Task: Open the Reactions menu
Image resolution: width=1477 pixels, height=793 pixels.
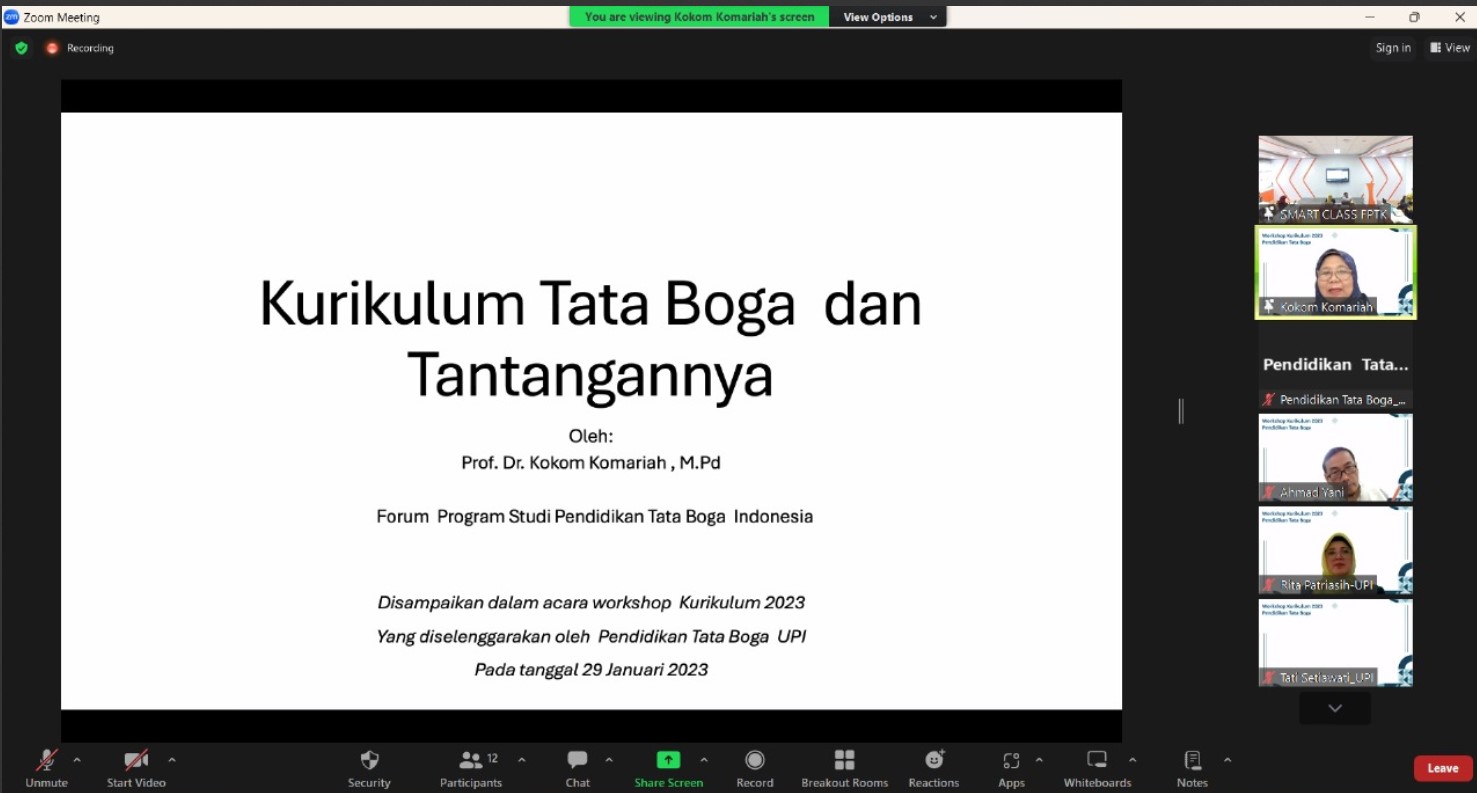Action: point(934,768)
